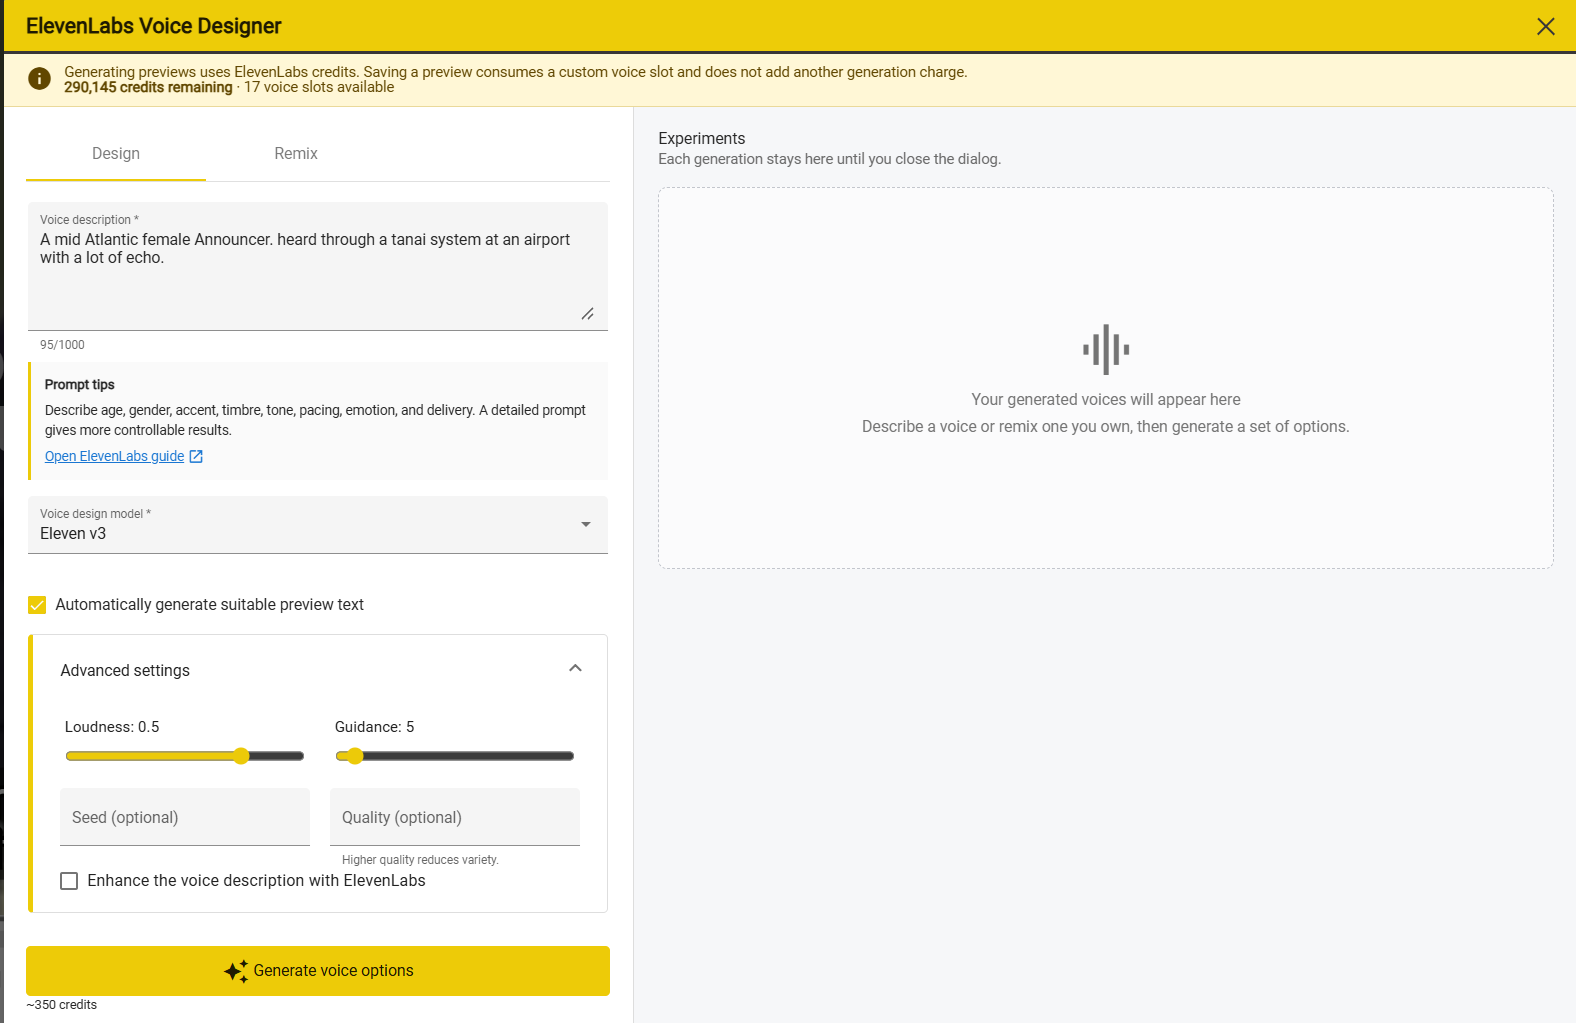Click Generate voice options

[x=318, y=971]
